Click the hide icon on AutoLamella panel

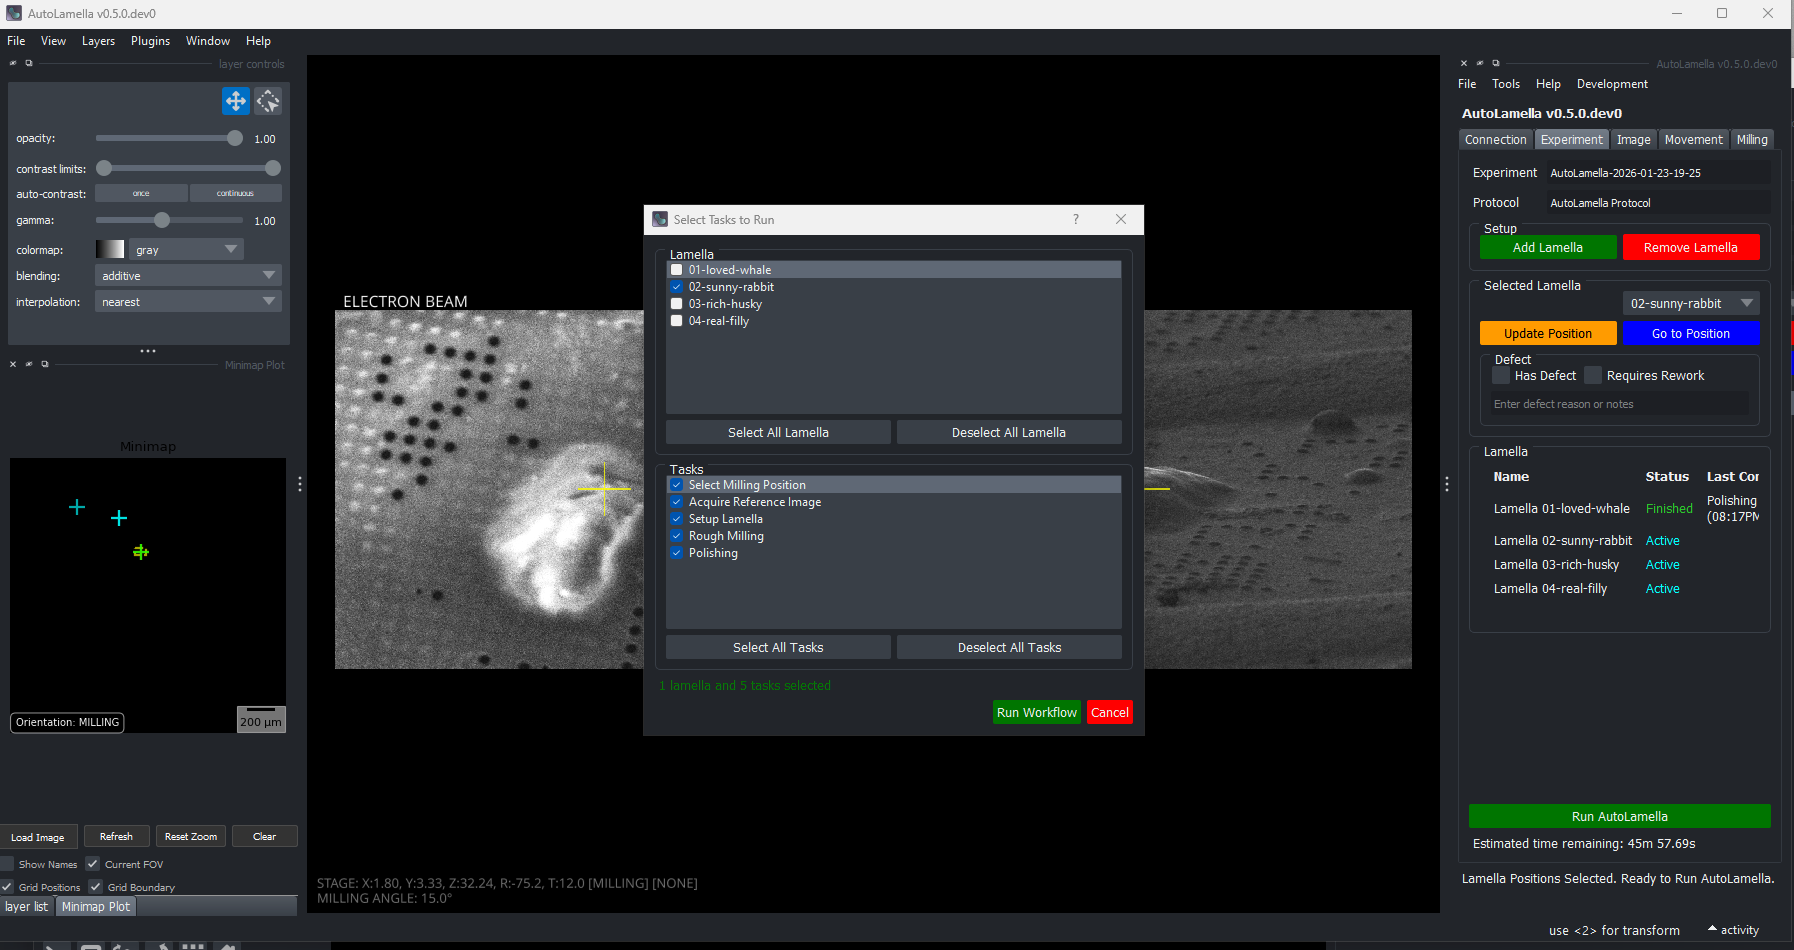coord(1480,63)
